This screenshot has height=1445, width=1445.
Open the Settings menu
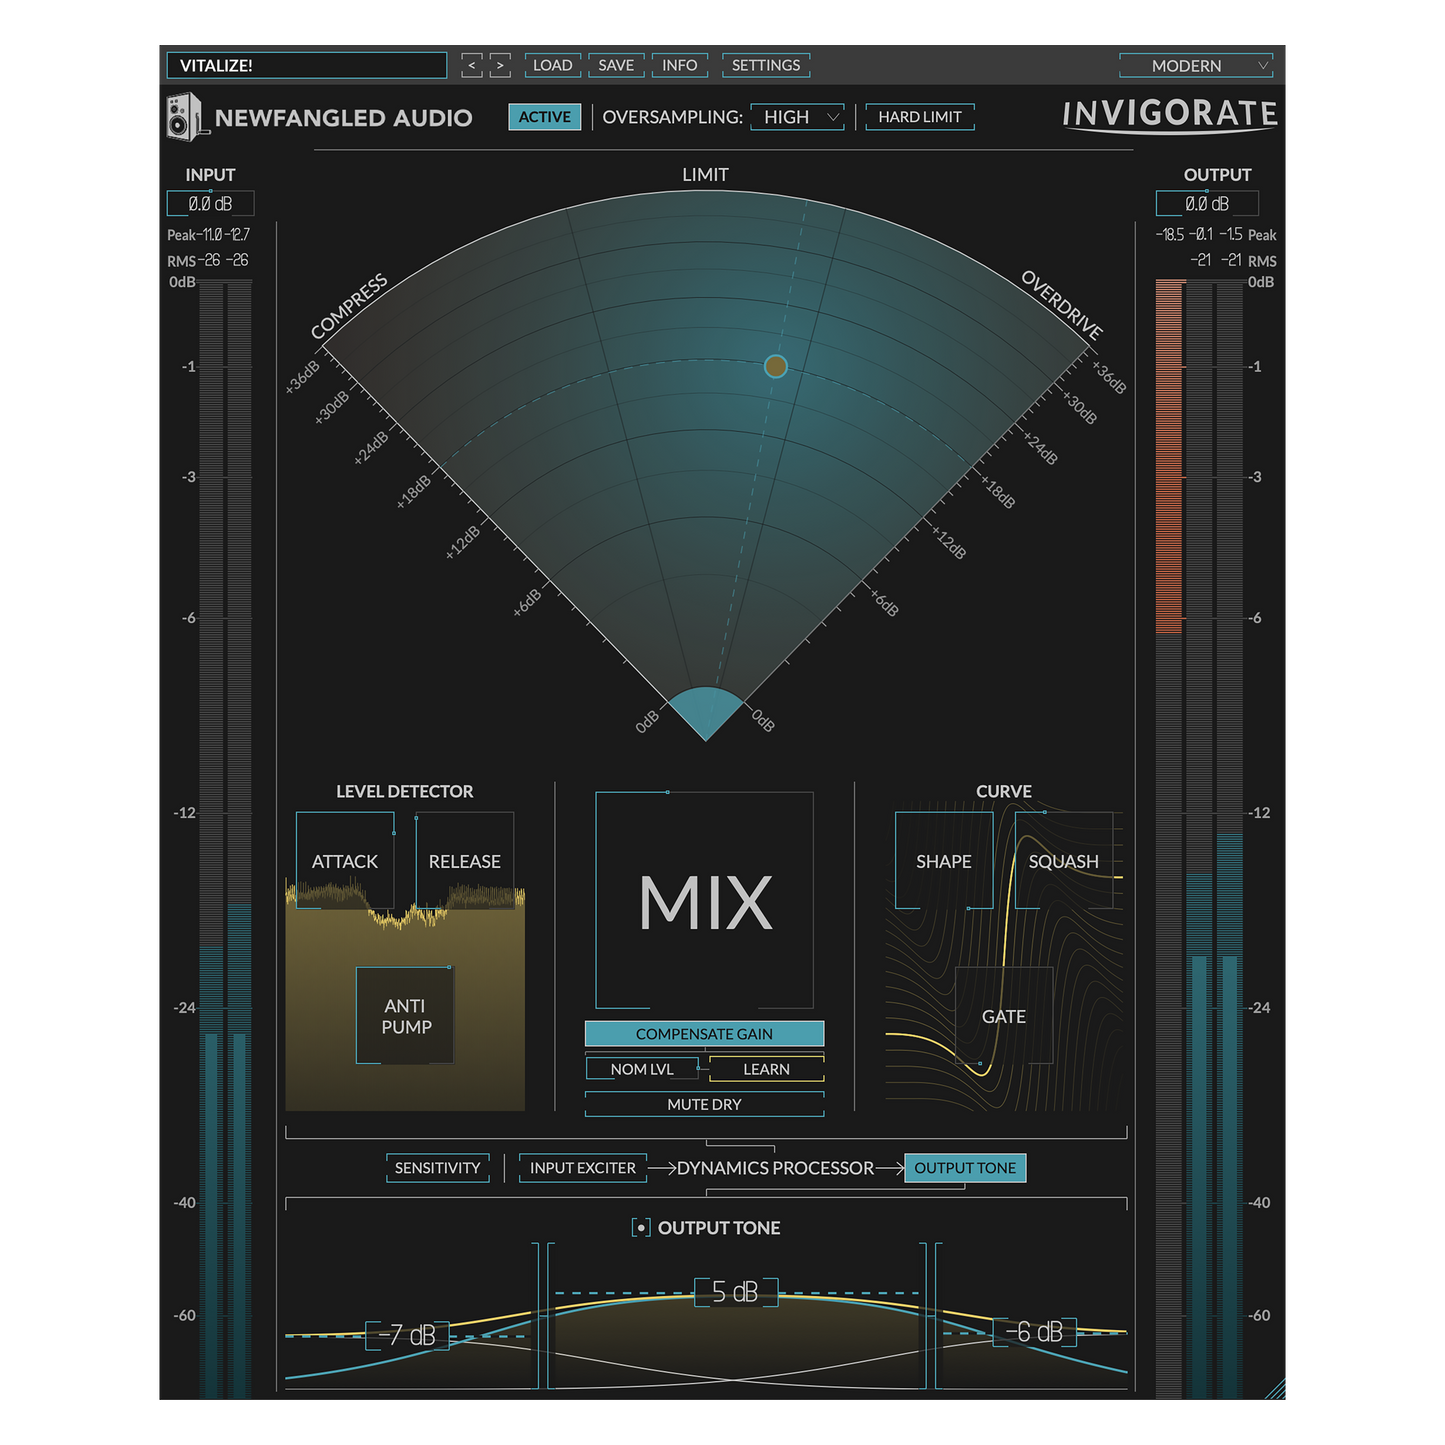765,66
